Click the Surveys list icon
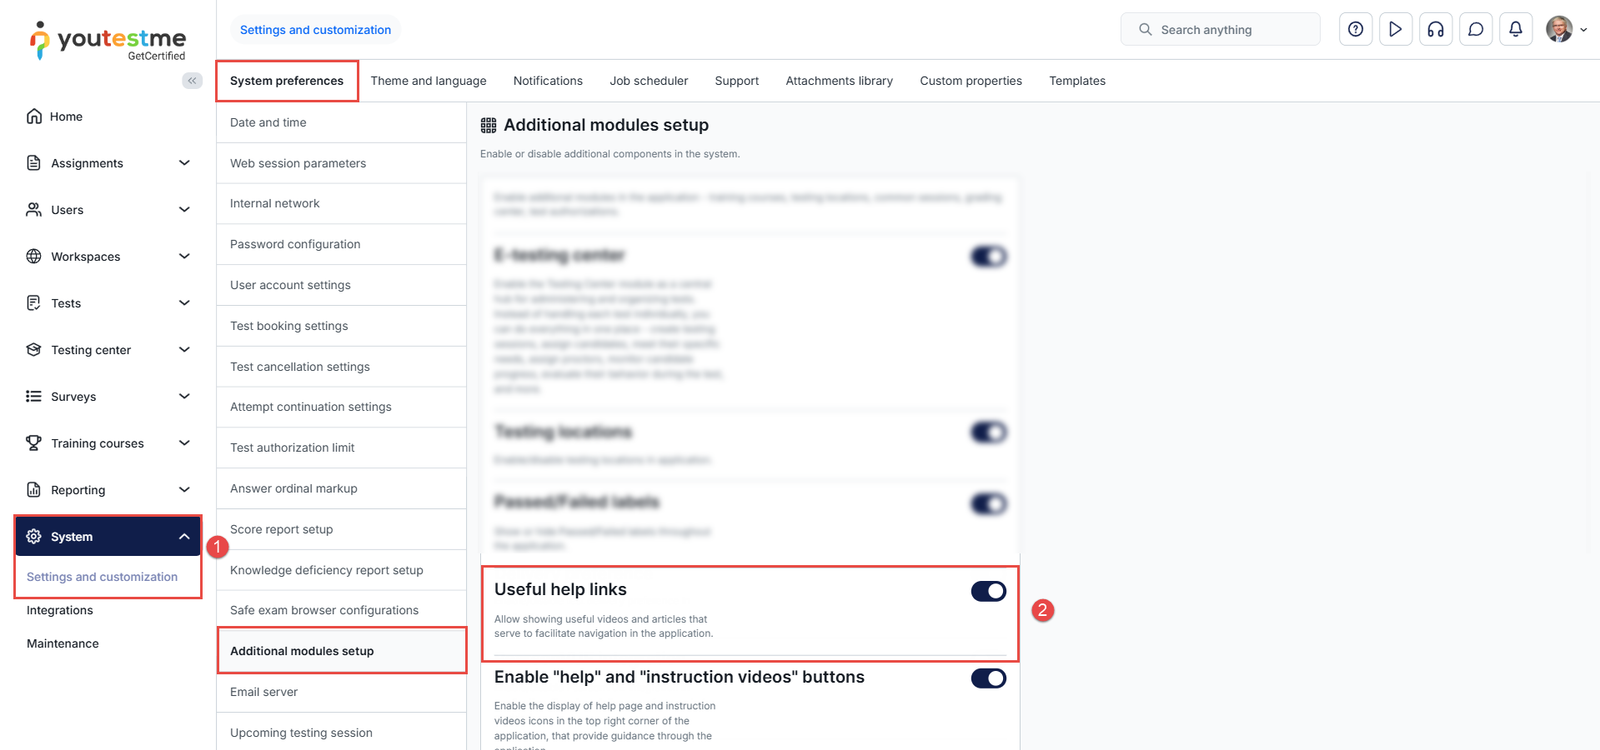The height and width of the screenshot is (750, 1600). (x=34, y=396)
